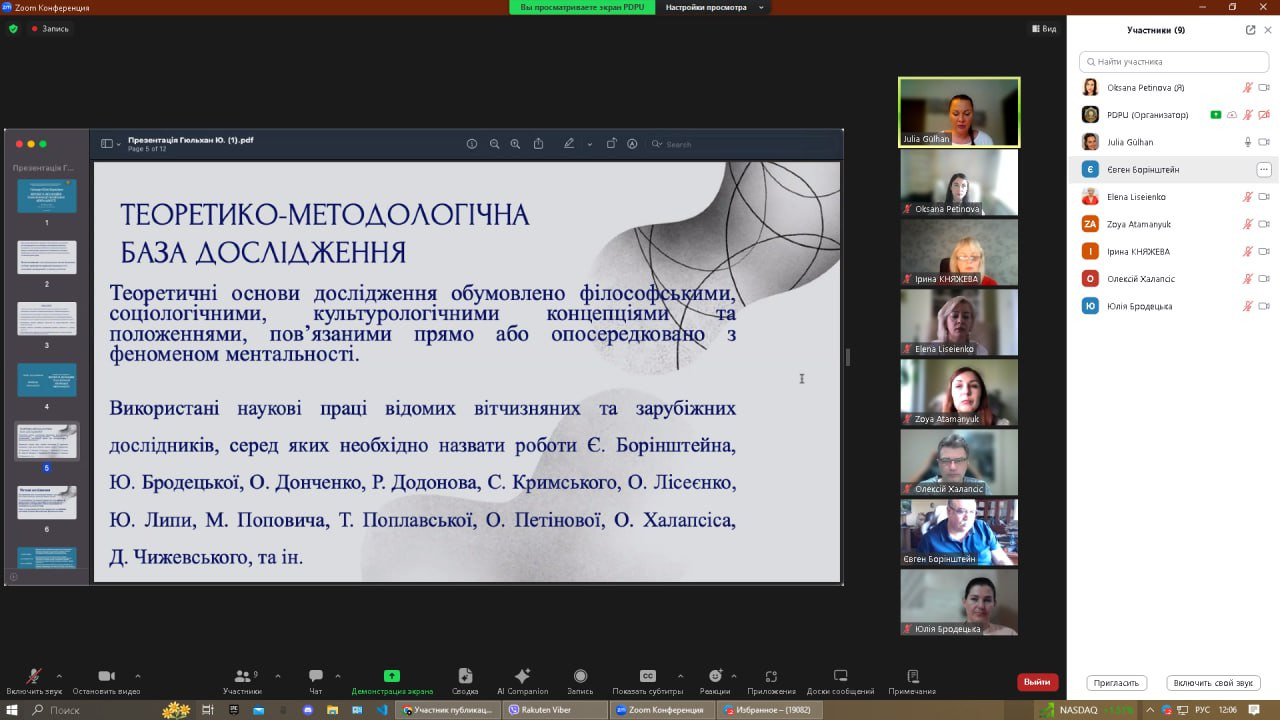The width and height of the screenshot is (1280, 720).
Task: Expand video options arrow beside camera
Action: [137, 675]
